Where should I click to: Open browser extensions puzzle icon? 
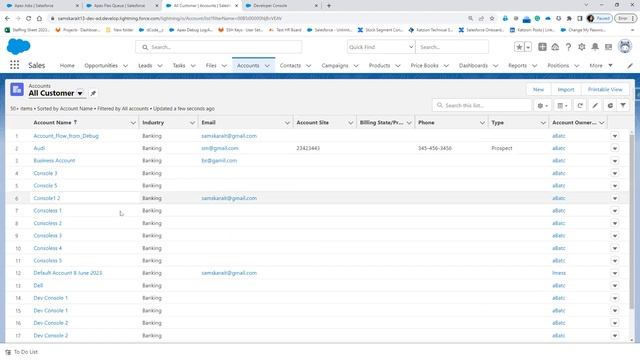click(569, 18)
